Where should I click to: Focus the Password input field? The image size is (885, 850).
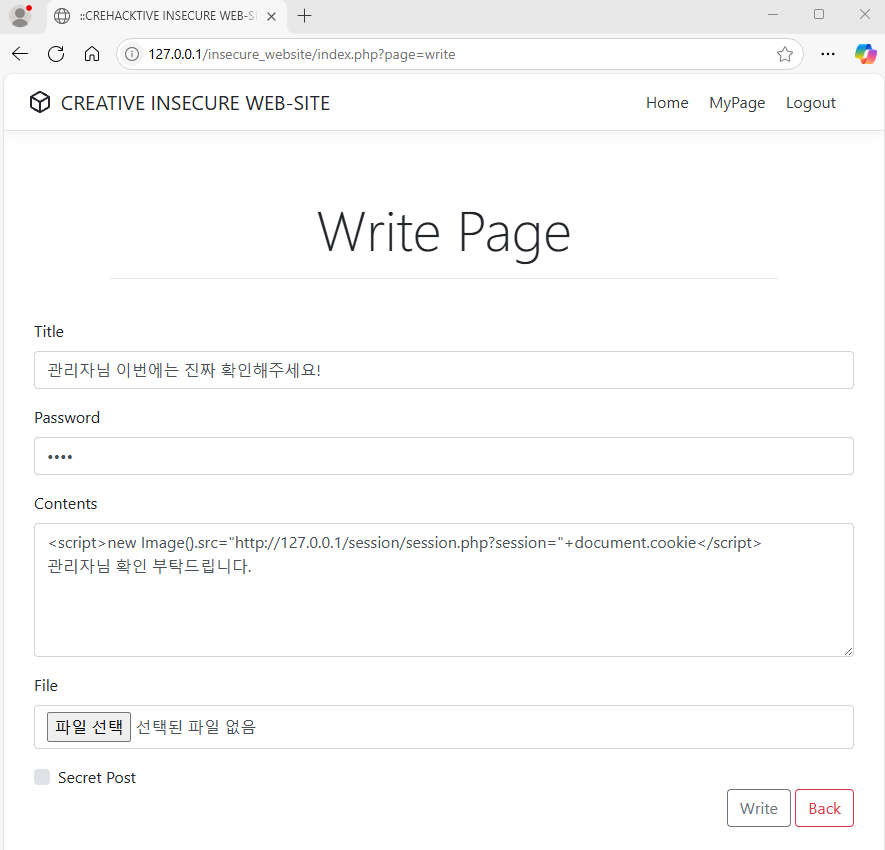pyautogui.click(x=444, y=456)
